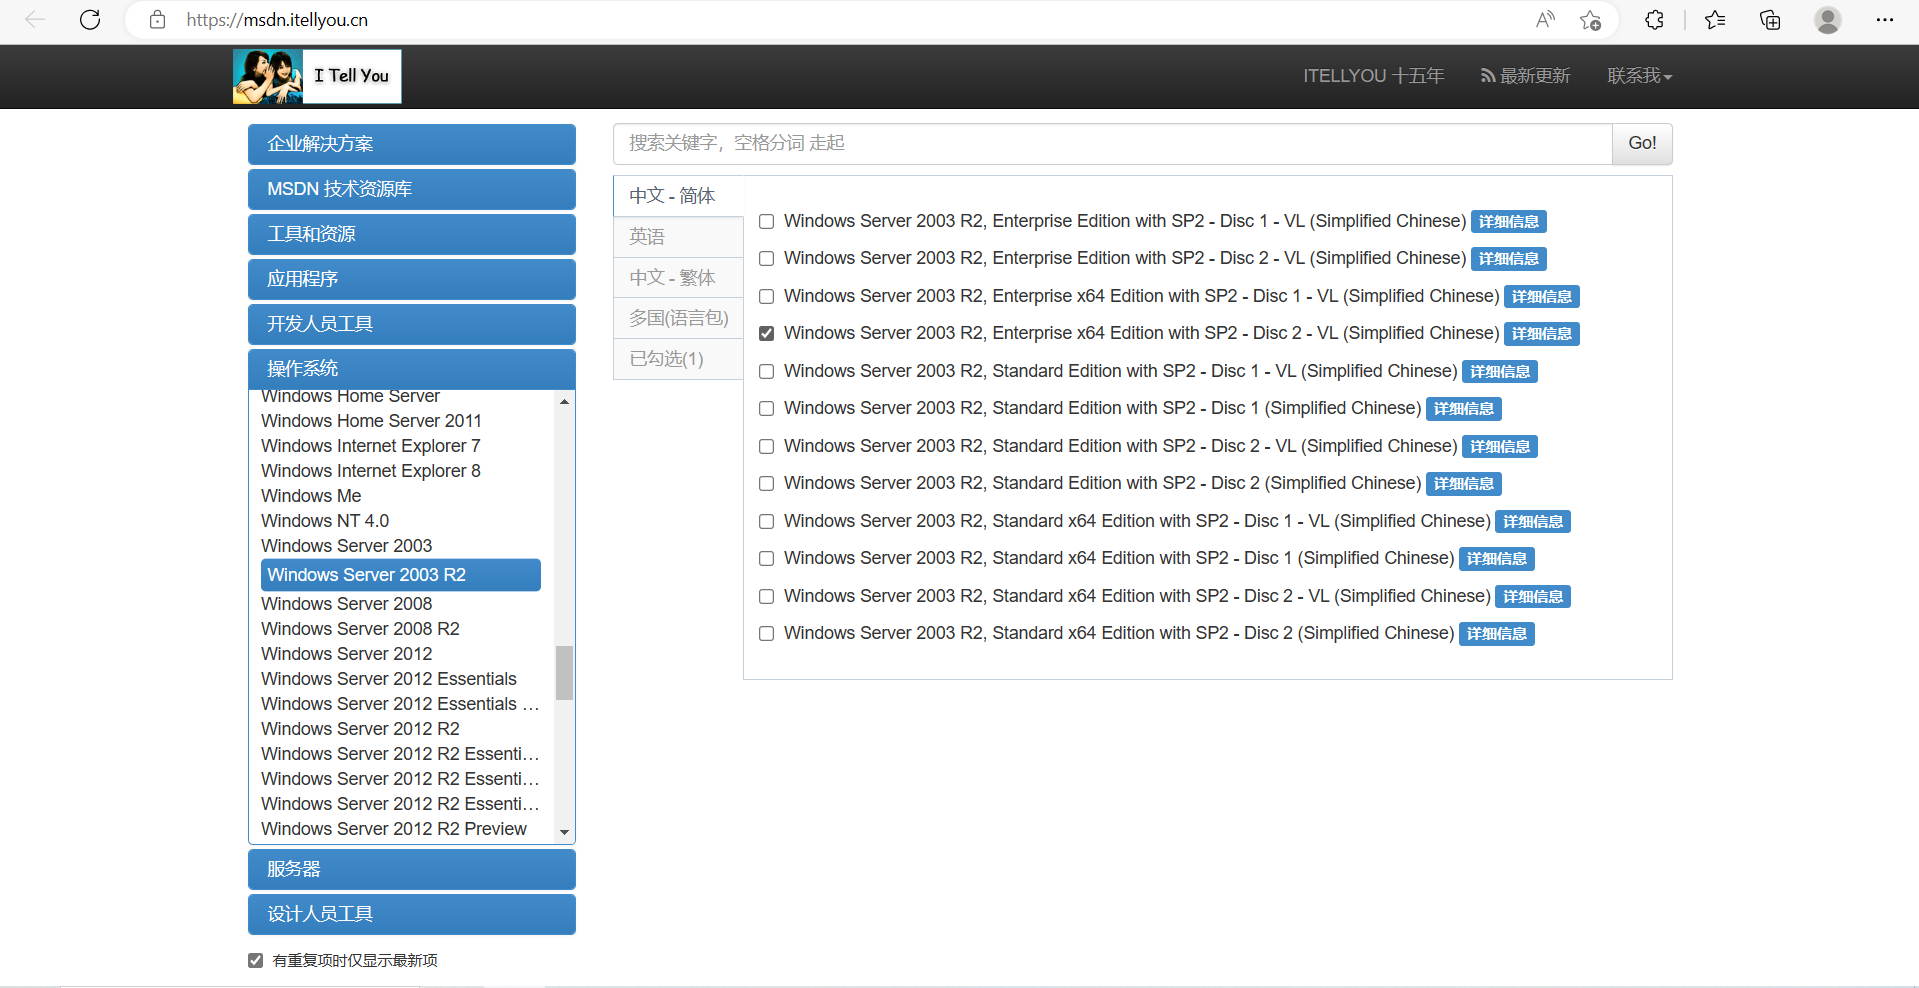Check Enterprise x64 SP2 Disc 1 VL
The height and width of the screenshot is (988, 1919).
(767, 296)
